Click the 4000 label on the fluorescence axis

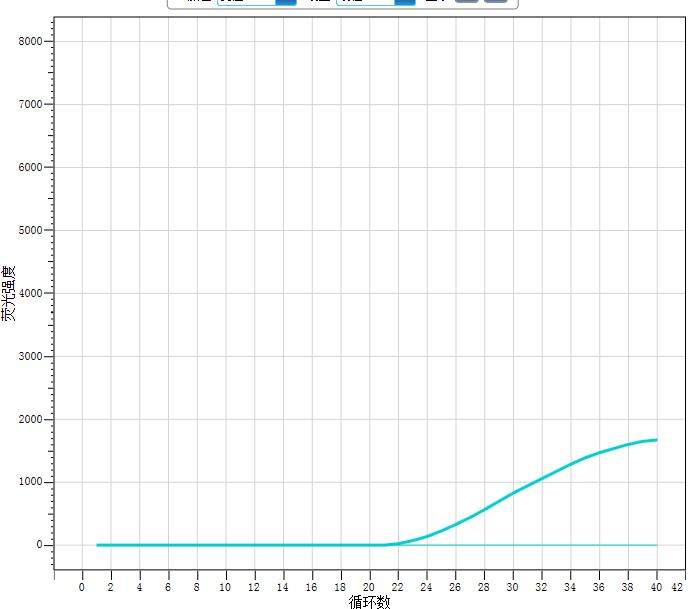[x=30, y=293]
